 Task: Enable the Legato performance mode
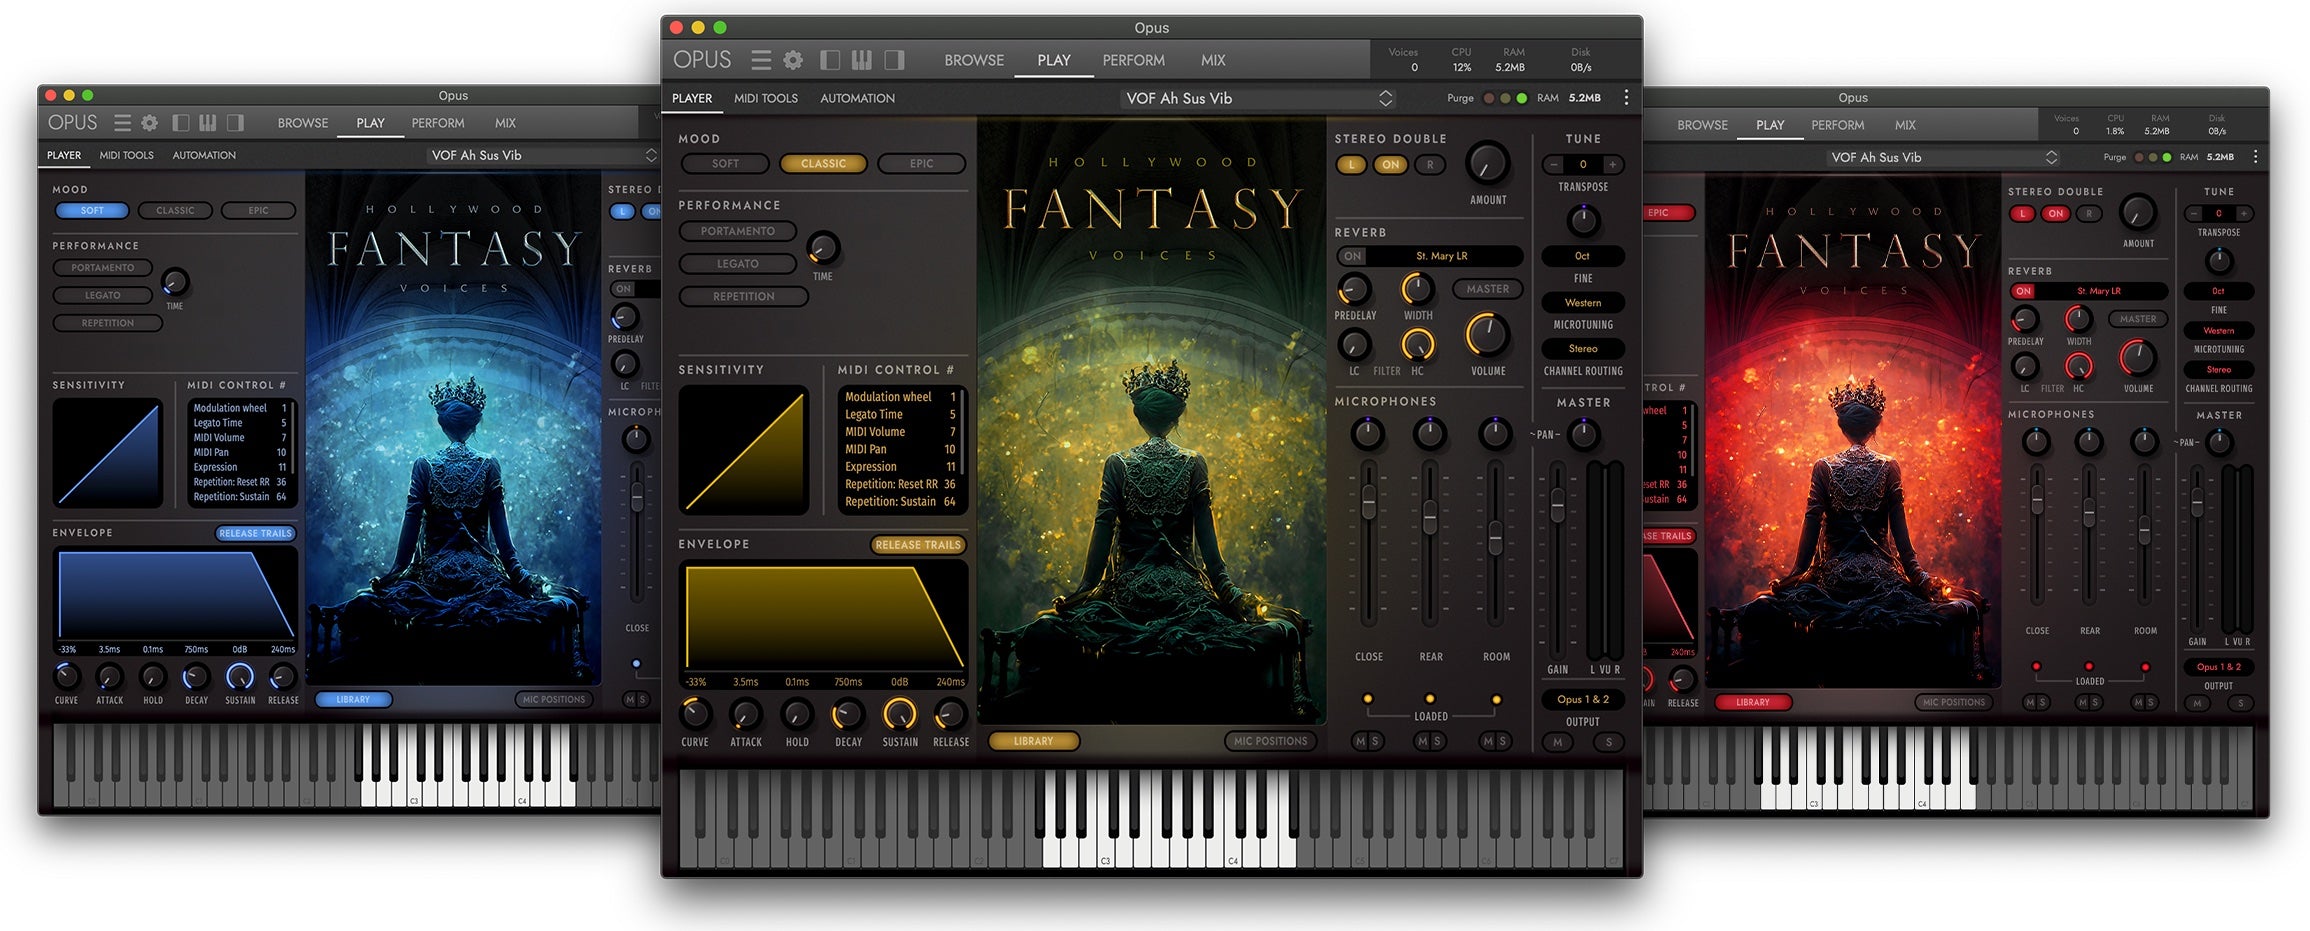coord(736,263)
